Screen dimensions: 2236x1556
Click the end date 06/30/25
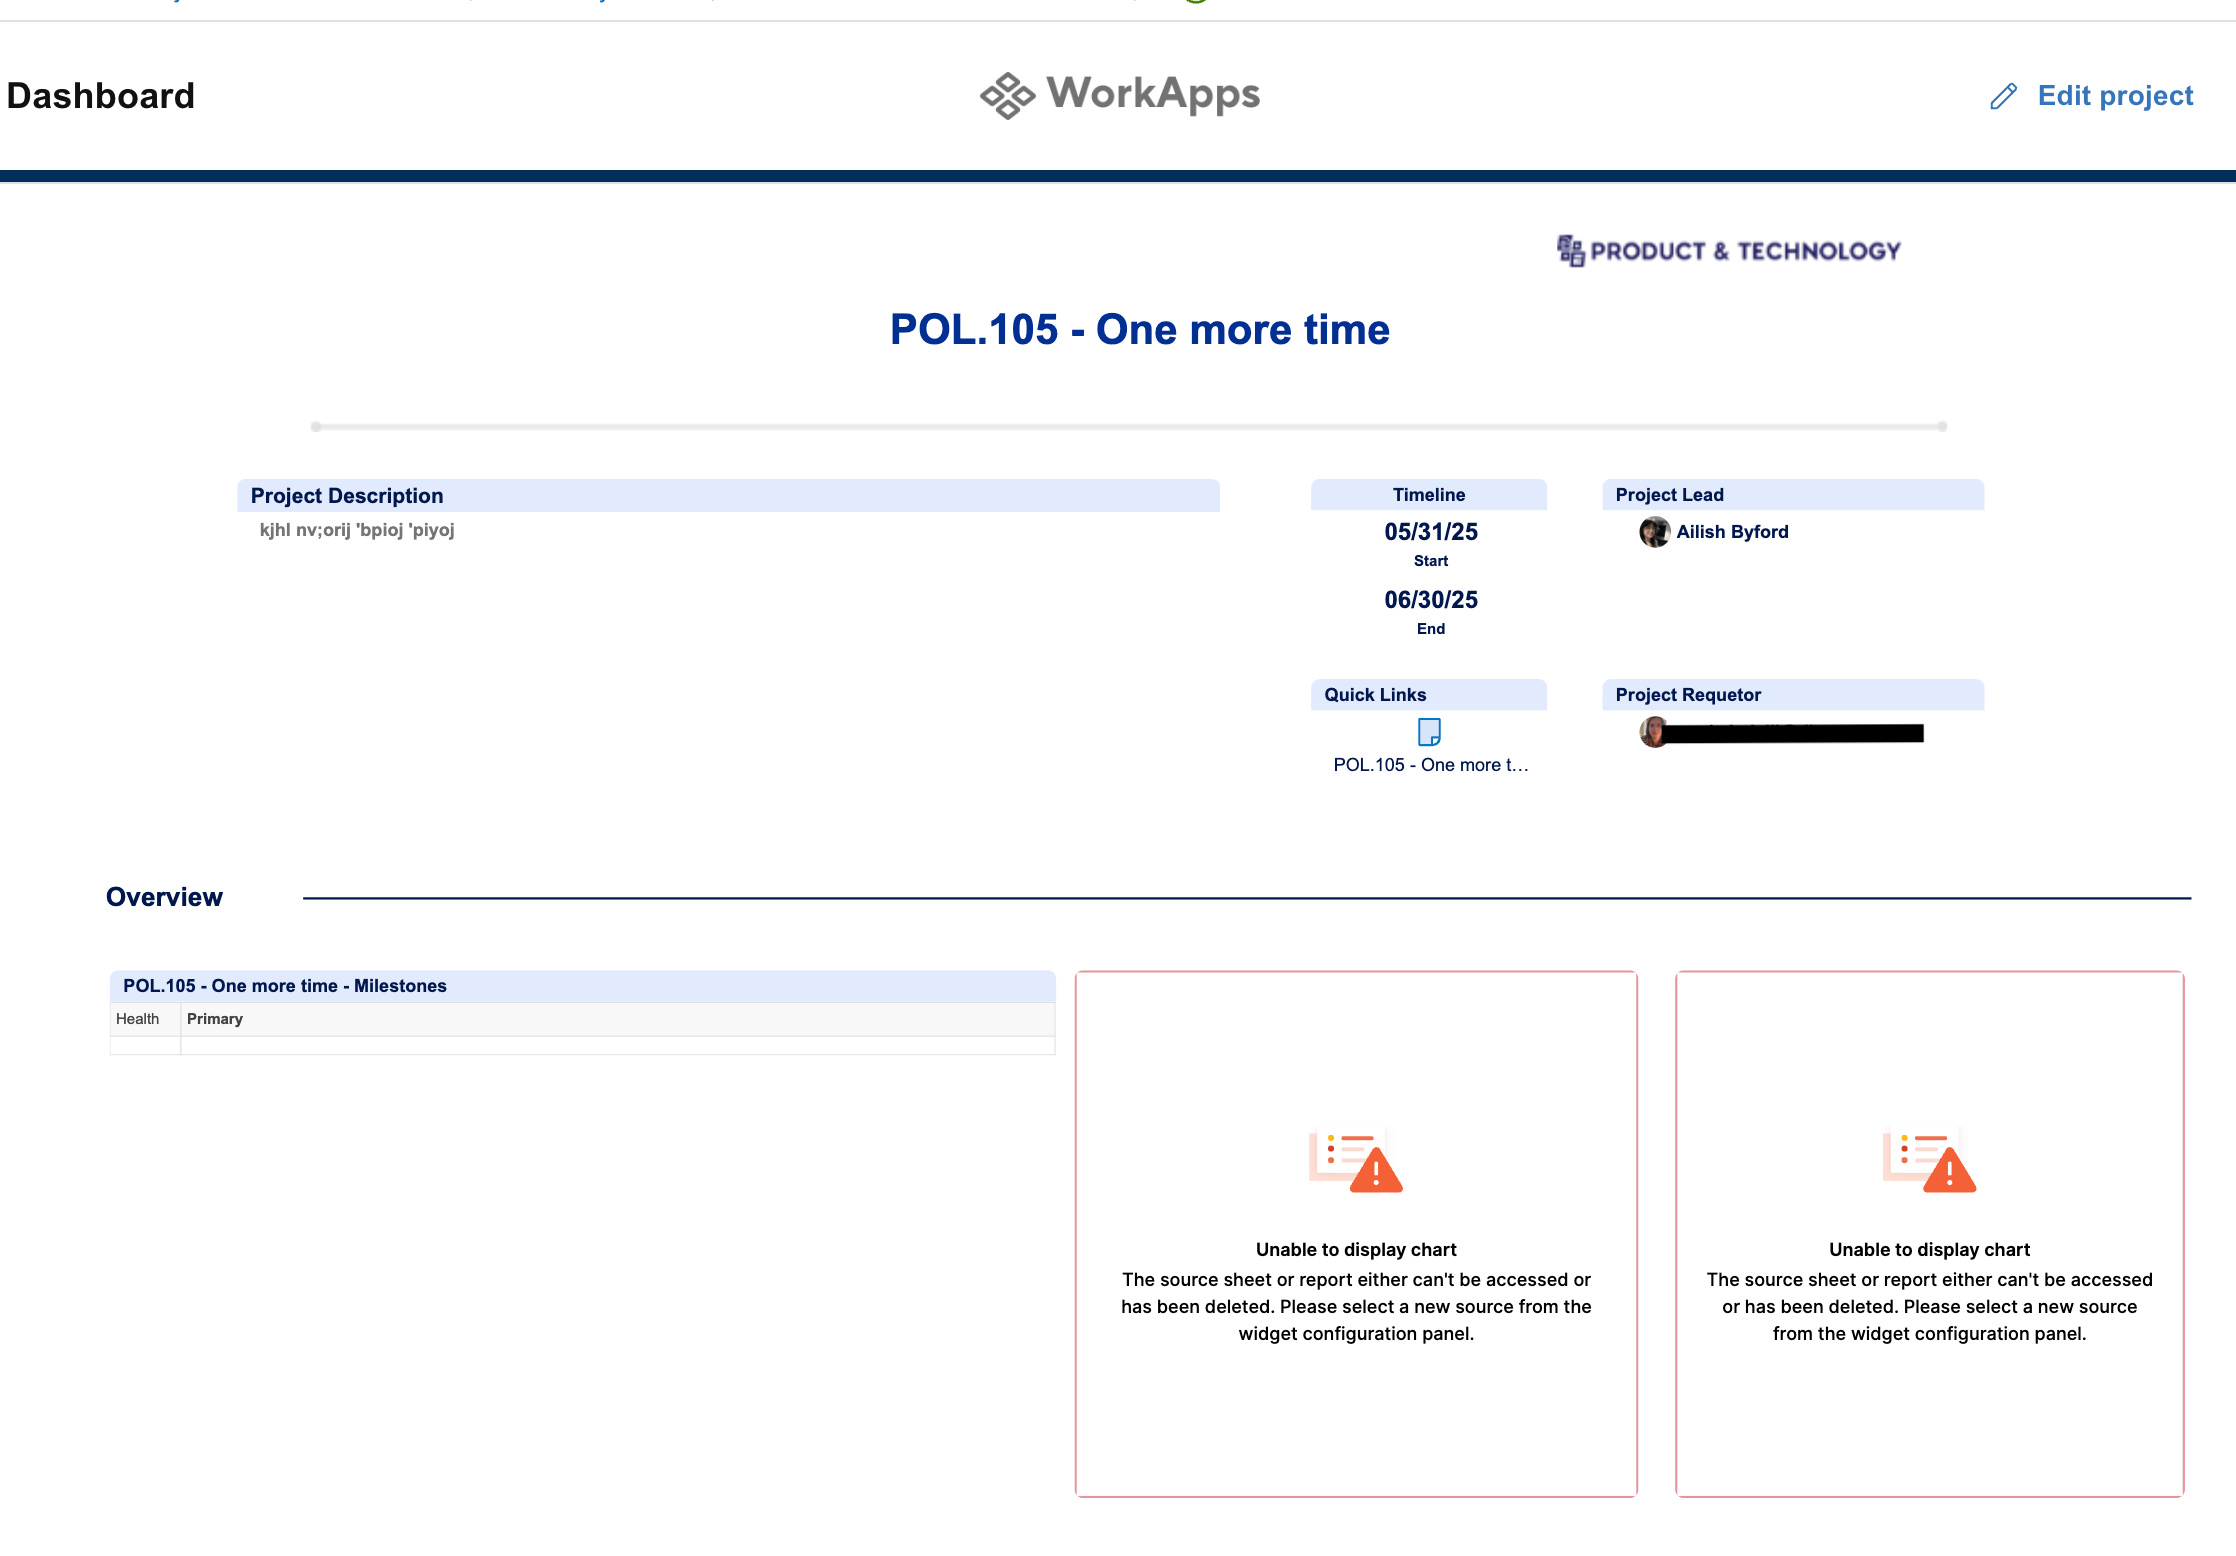(1431, 600)
